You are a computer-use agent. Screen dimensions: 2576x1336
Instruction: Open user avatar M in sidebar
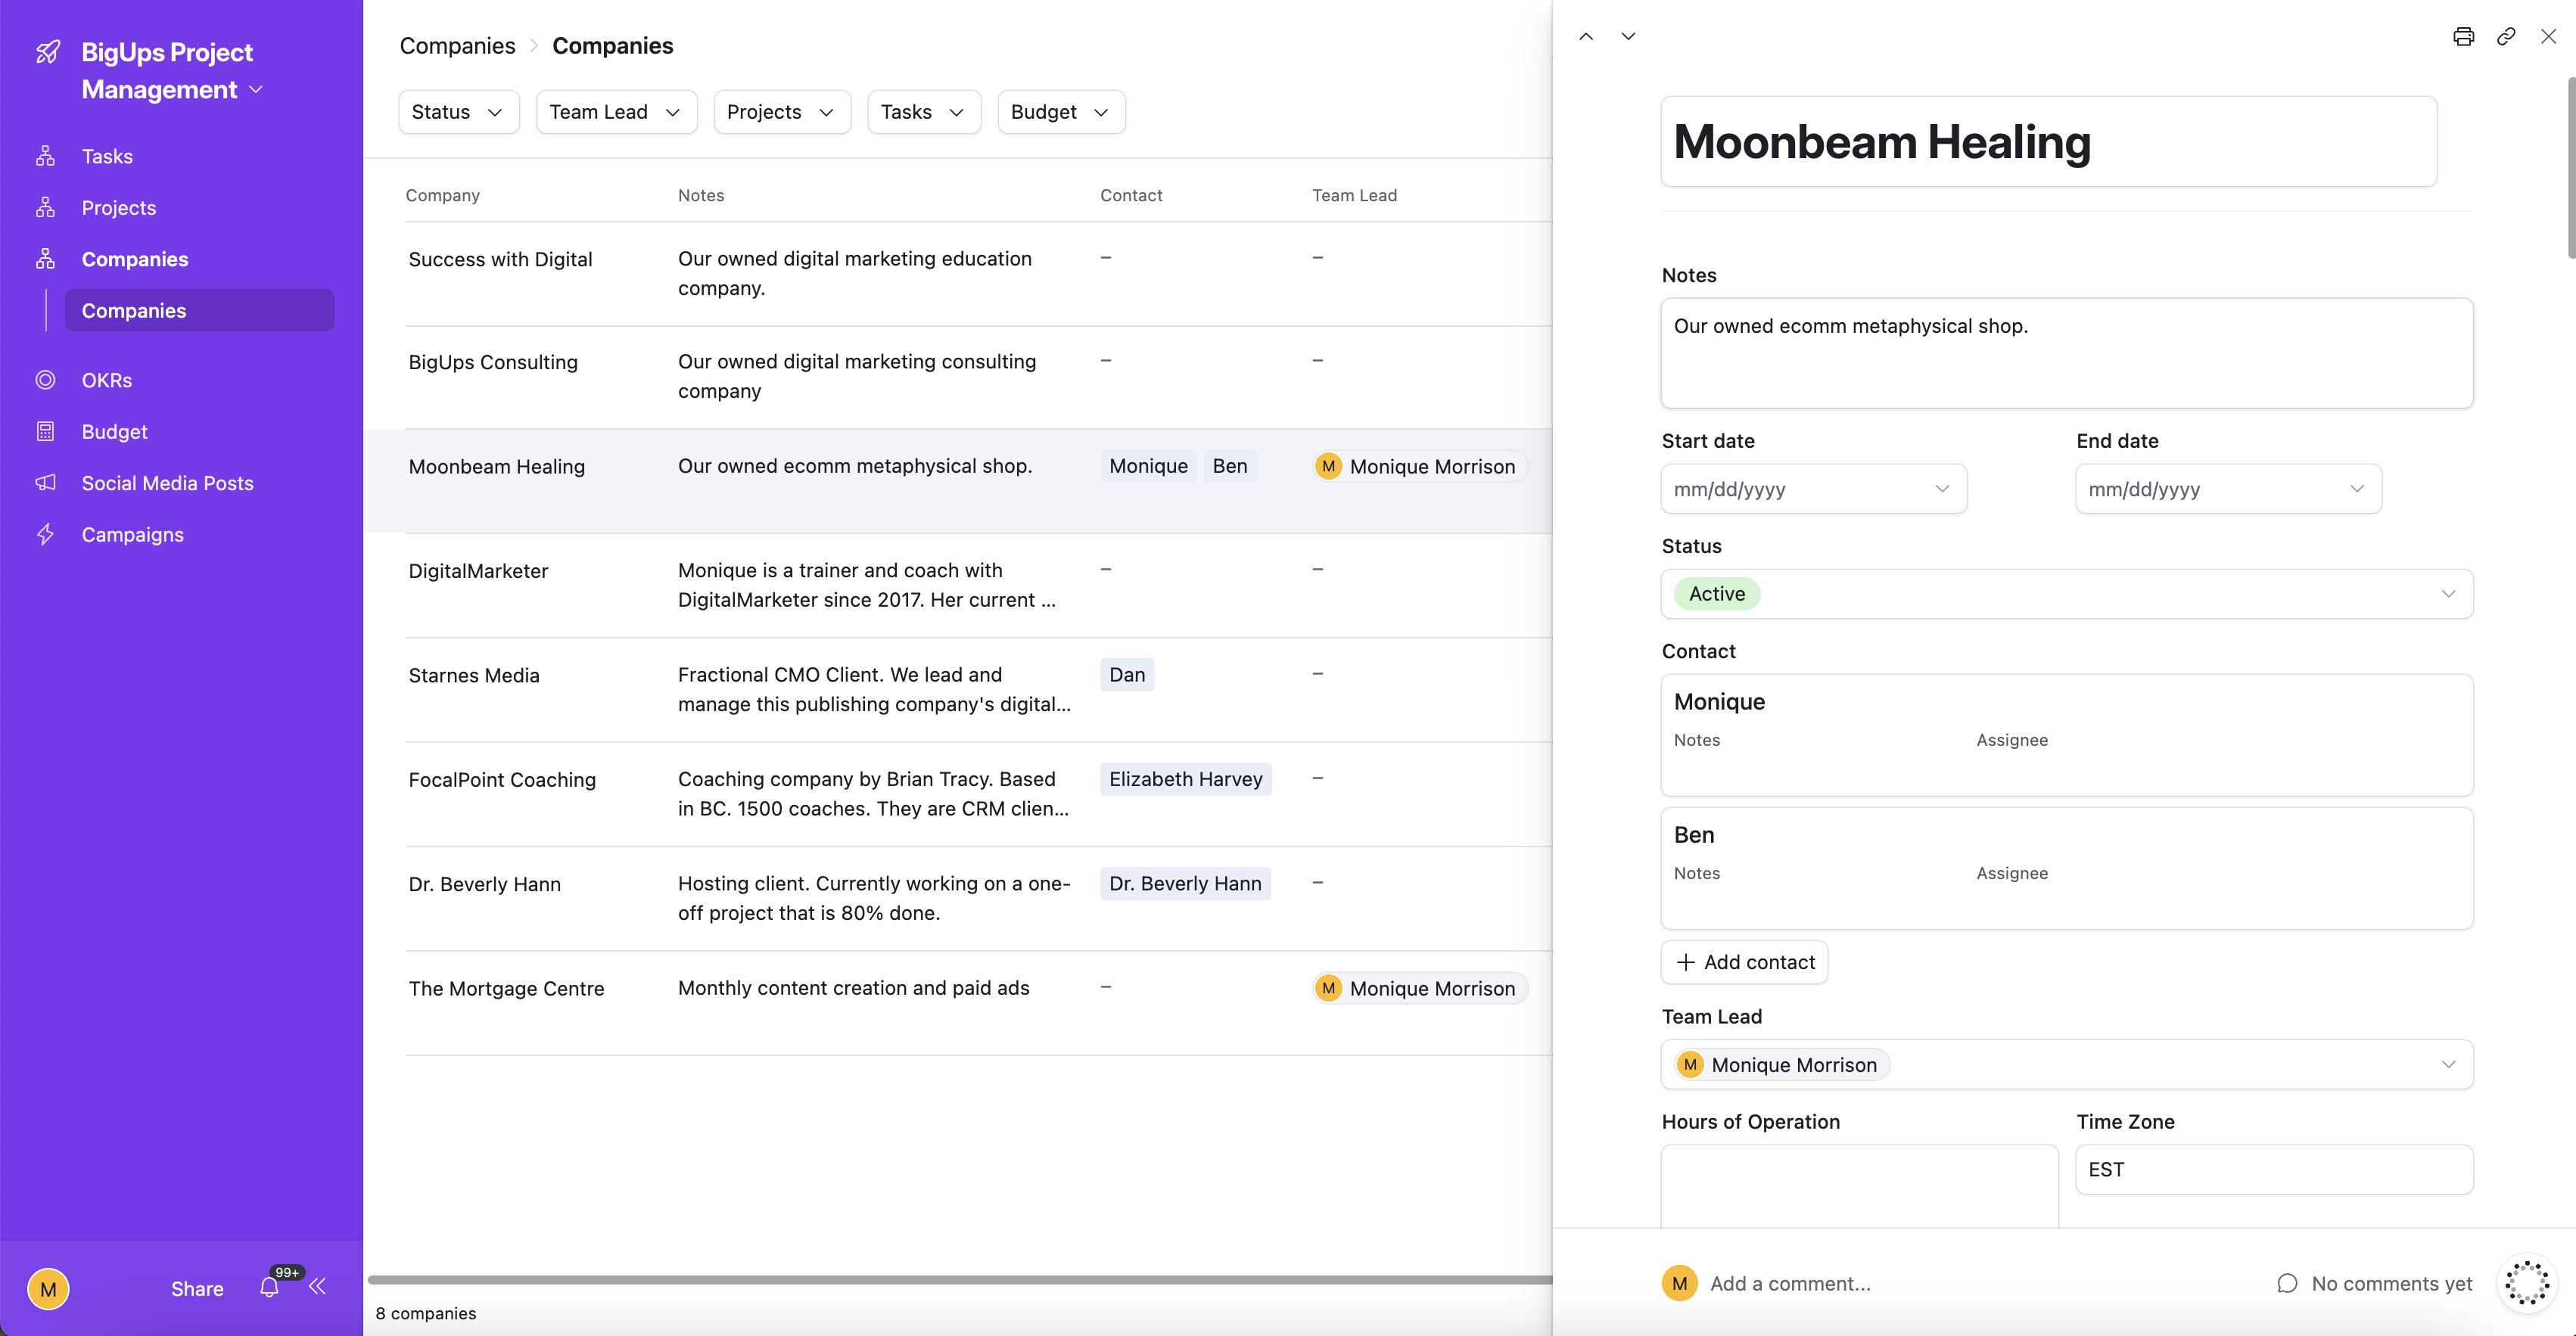48,1288
